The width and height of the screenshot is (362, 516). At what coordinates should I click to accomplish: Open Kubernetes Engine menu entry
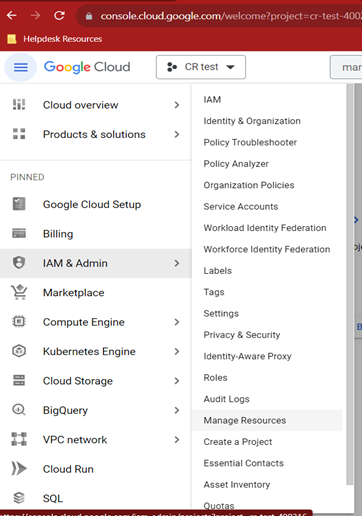point(96,351)
